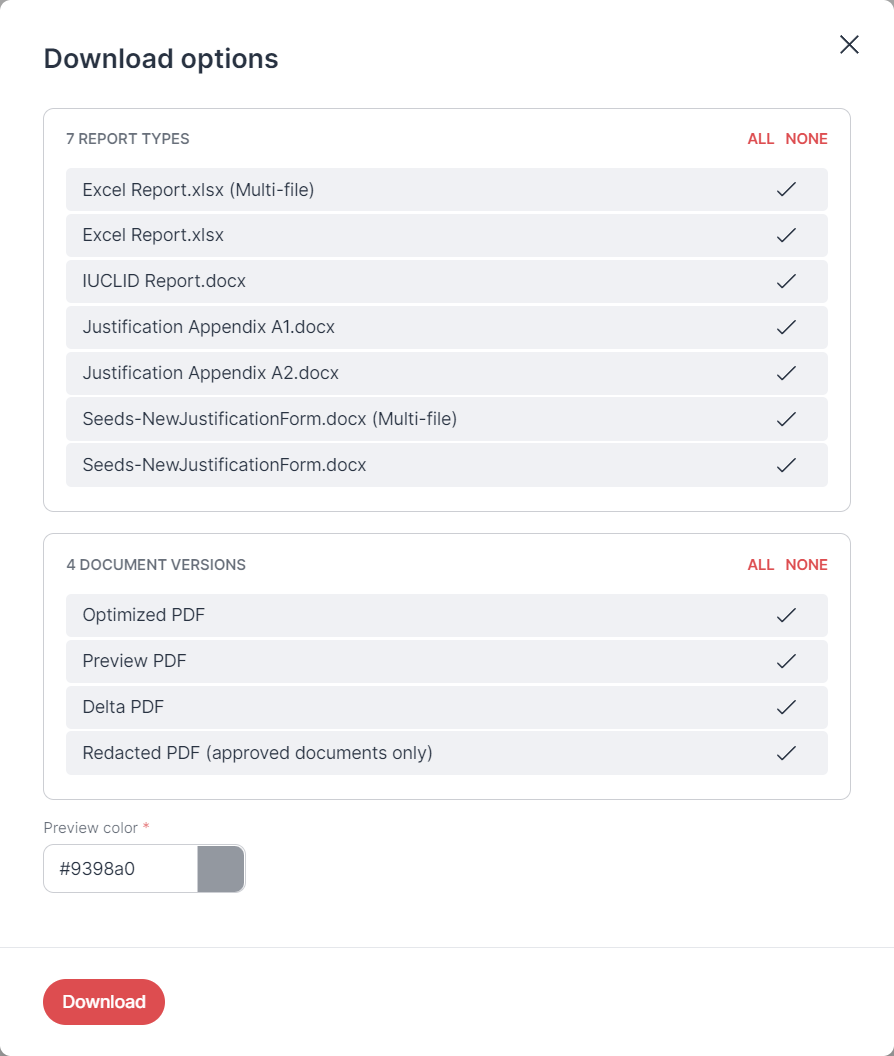Choose NONE for report types
This screenshot has height=1056, width=894.
click(806, 139)
